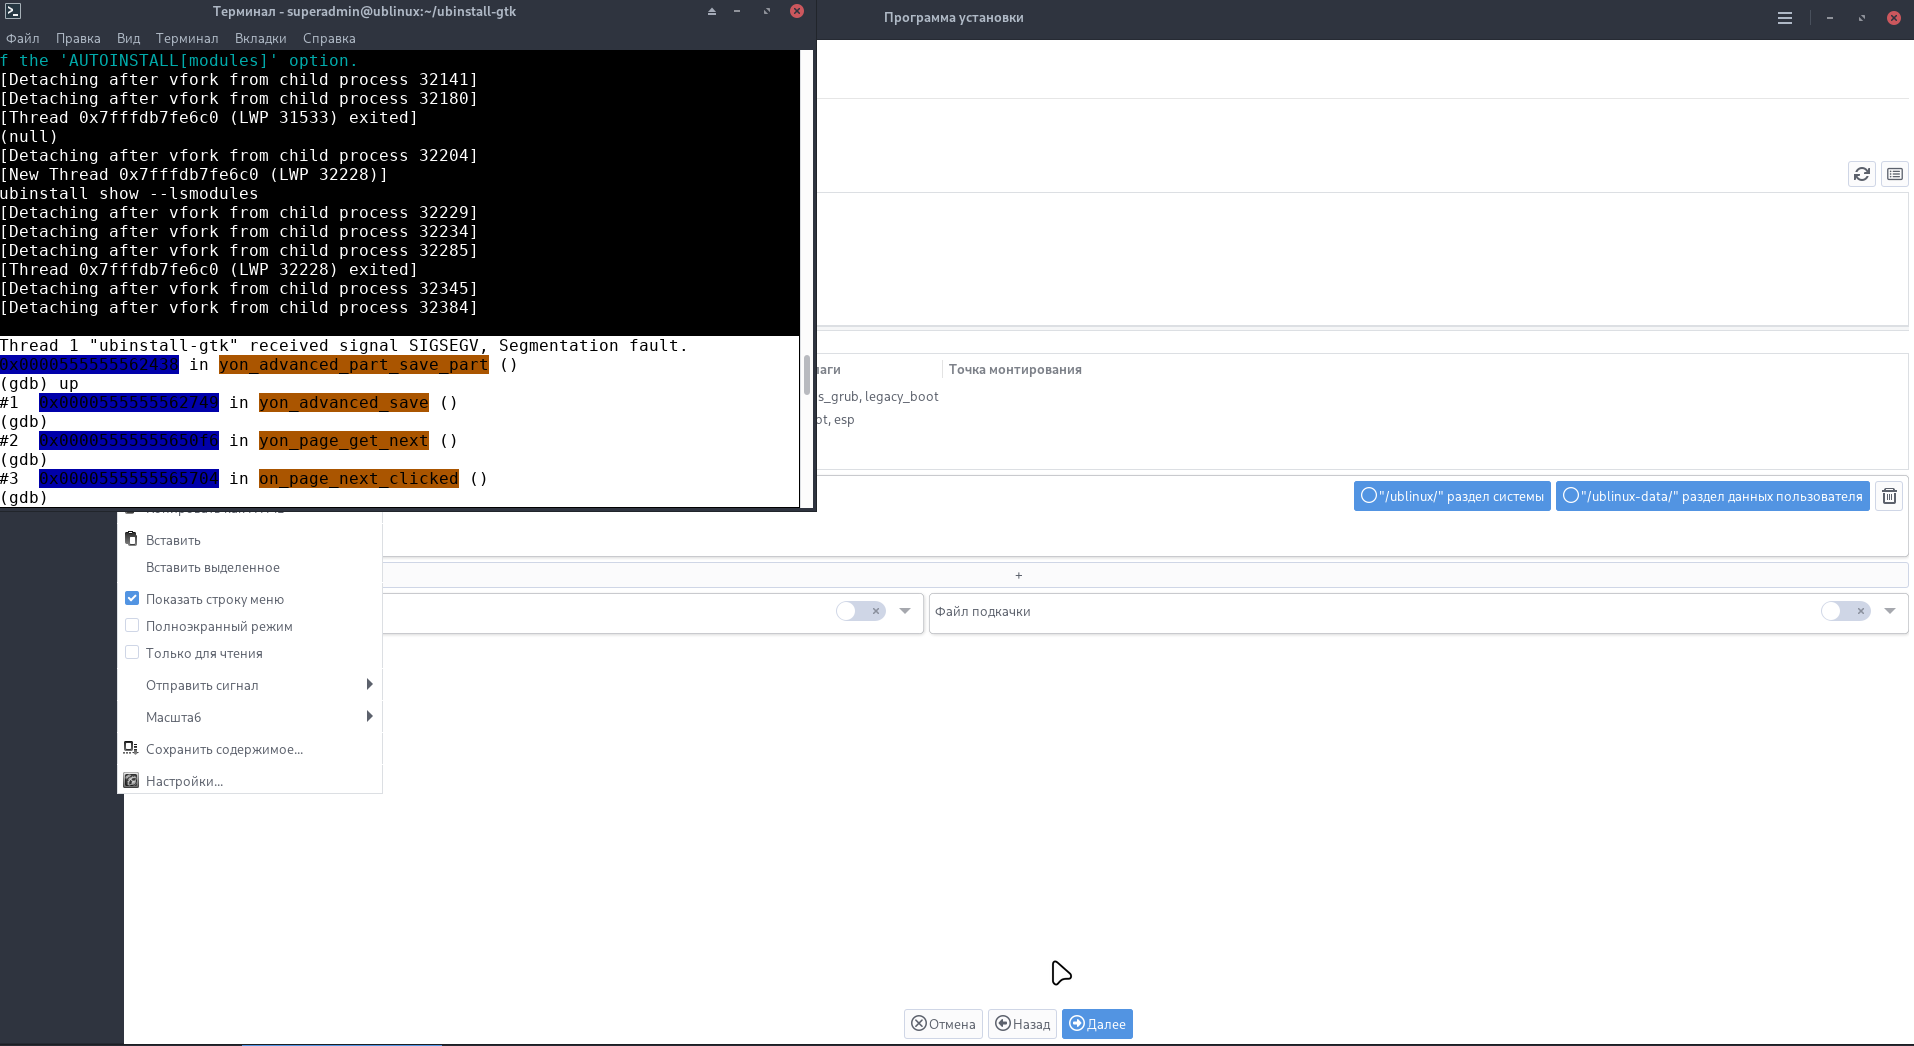The width and height of the screenshot is (1914, 1046).
Task: Click the Далее button
Action: click(1097, 1024)
